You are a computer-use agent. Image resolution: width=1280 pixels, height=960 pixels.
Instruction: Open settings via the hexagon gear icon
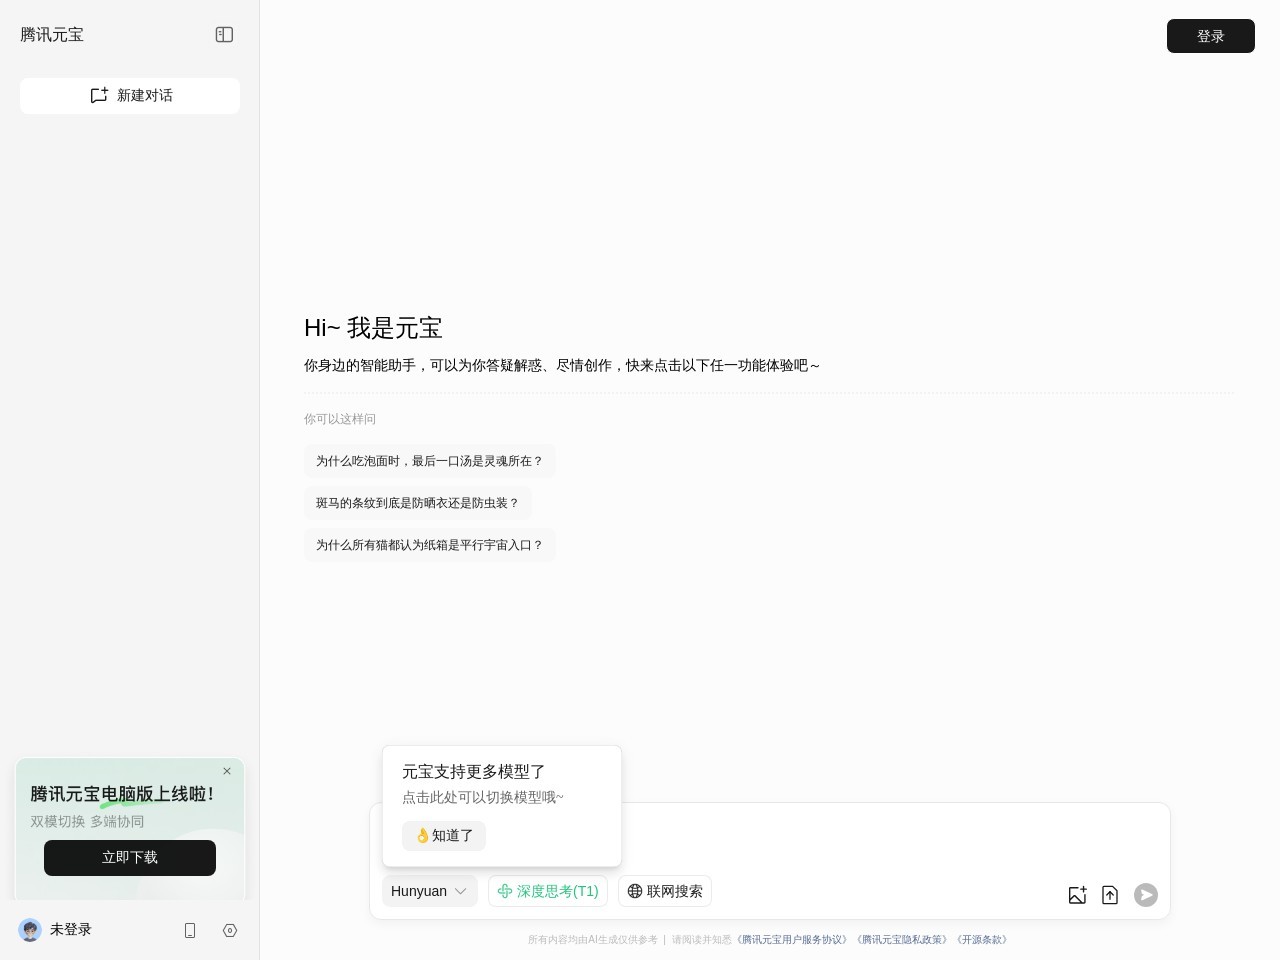click(230, 930)
